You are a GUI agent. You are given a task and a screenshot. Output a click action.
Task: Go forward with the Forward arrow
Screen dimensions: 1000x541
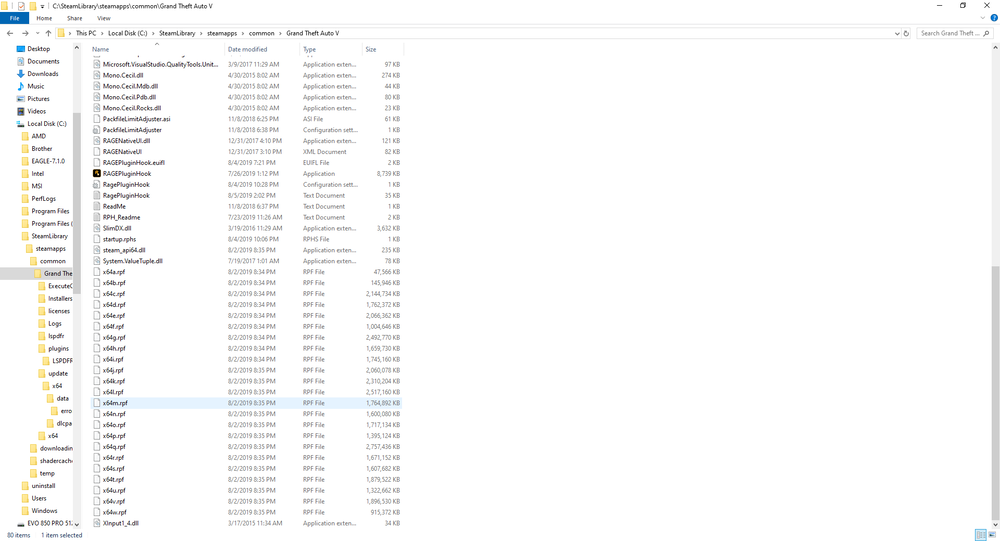[x=25, y=33]
